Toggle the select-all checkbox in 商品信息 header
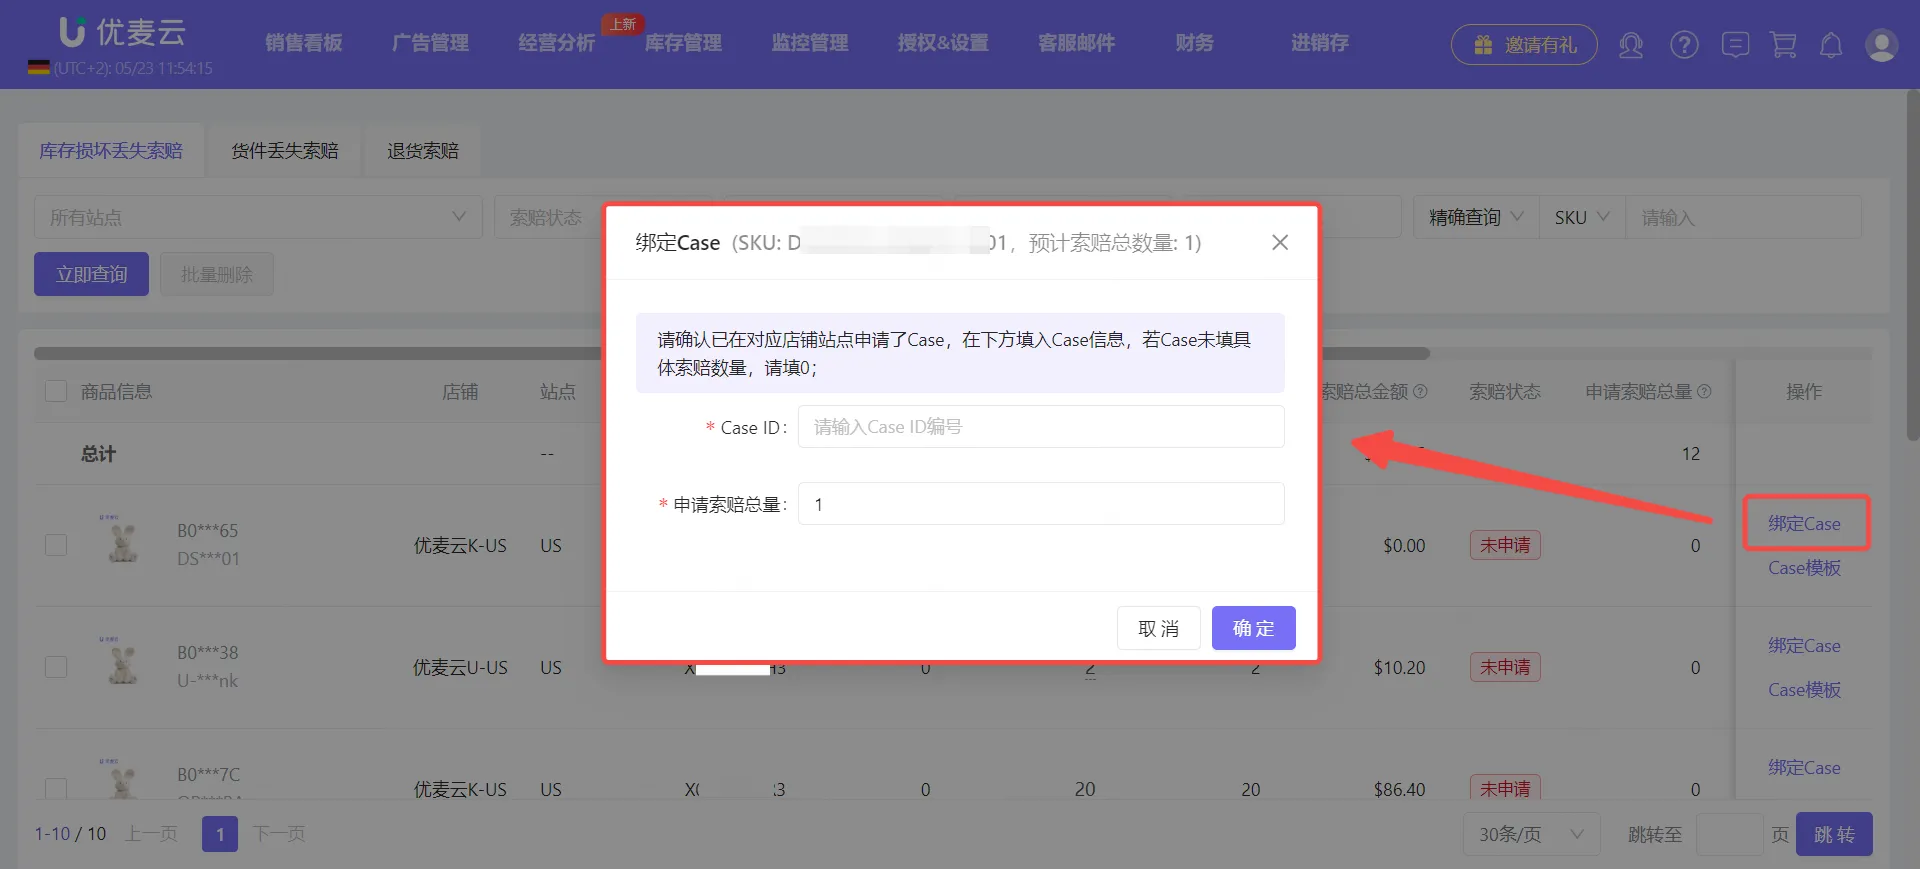This screenshot has width=1920, height=869. pos(56,391)
